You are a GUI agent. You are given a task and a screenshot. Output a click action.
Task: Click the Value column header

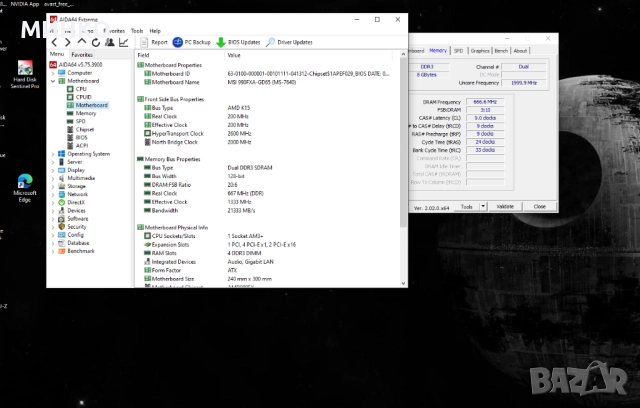(308, 55)
